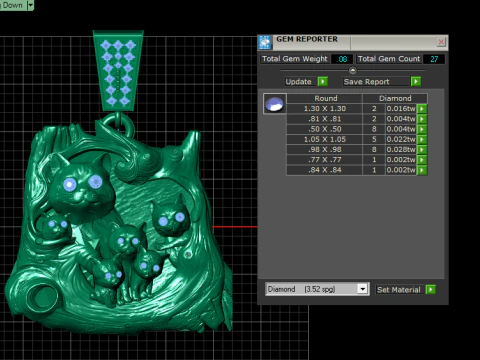Click green arrow for .84 X .84 row
480x360 pixels.
[x=422, y=170]
